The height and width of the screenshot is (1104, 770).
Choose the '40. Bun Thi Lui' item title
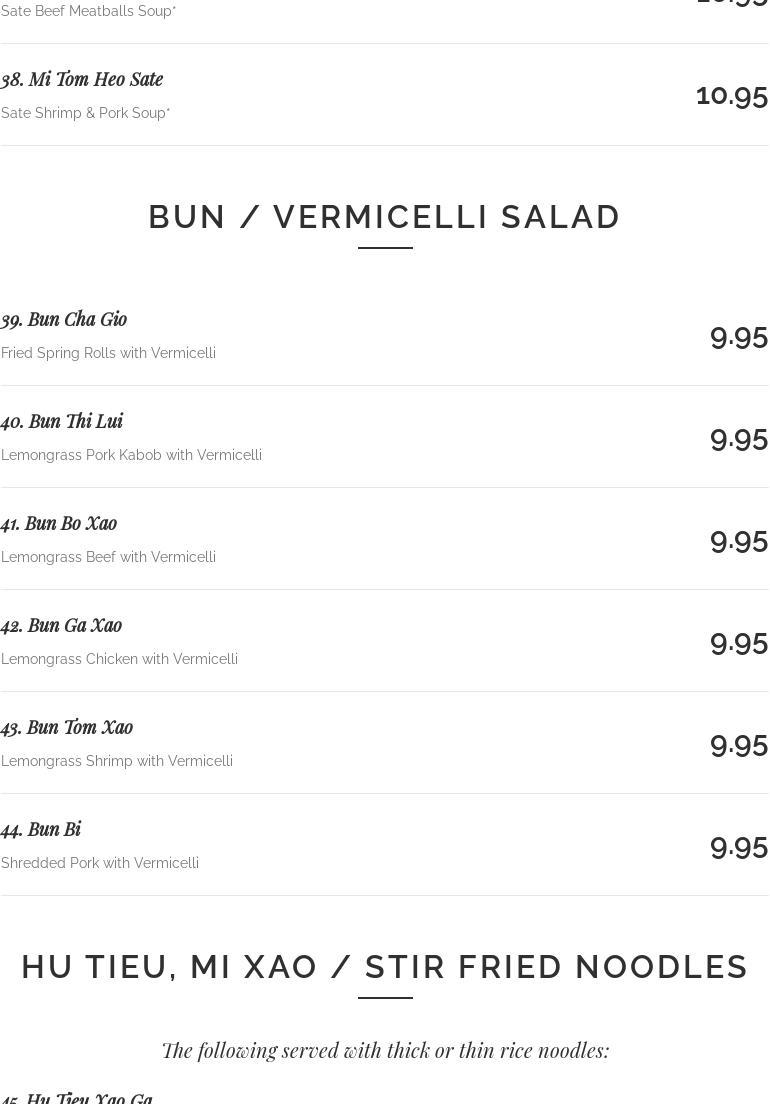[x=62, y=421]
